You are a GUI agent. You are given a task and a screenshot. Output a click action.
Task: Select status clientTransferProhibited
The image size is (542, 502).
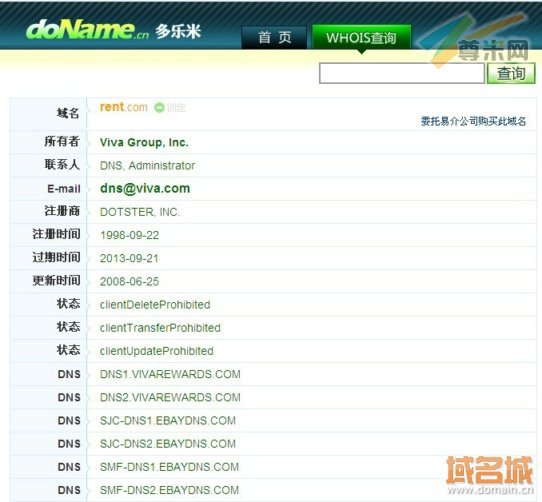click(160, 328)
